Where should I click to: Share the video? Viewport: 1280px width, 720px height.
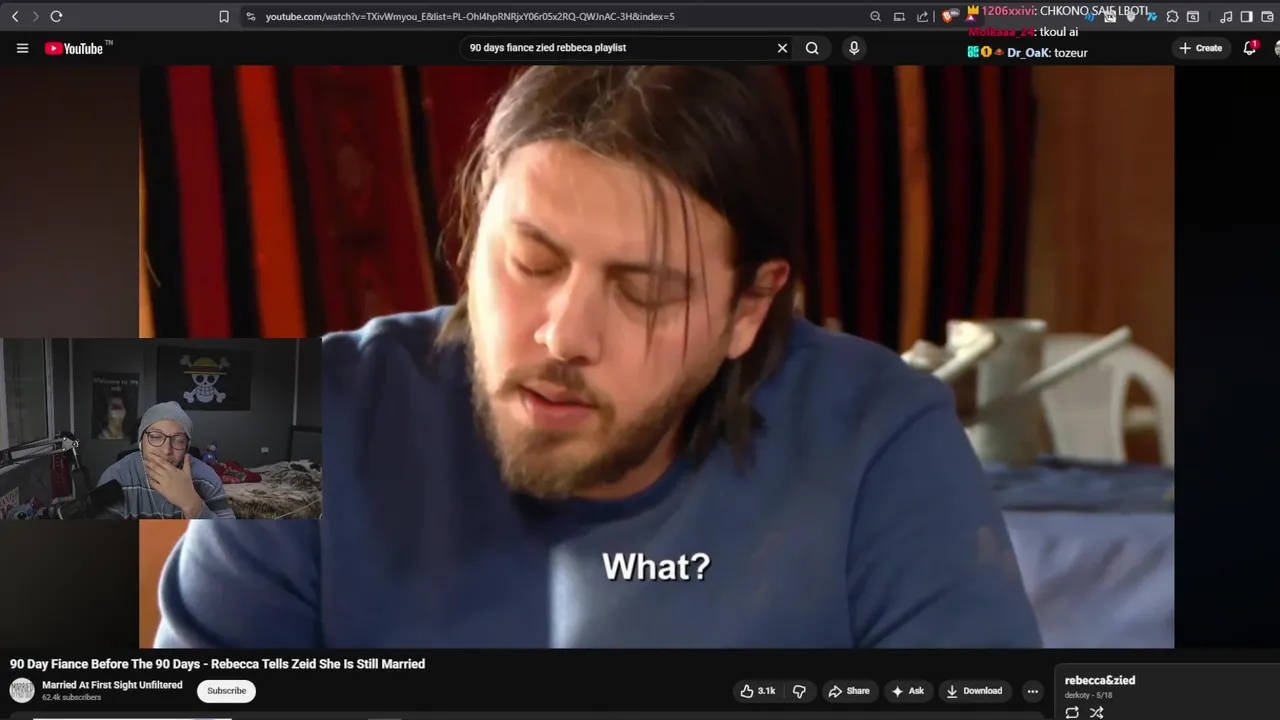(849, 691)
